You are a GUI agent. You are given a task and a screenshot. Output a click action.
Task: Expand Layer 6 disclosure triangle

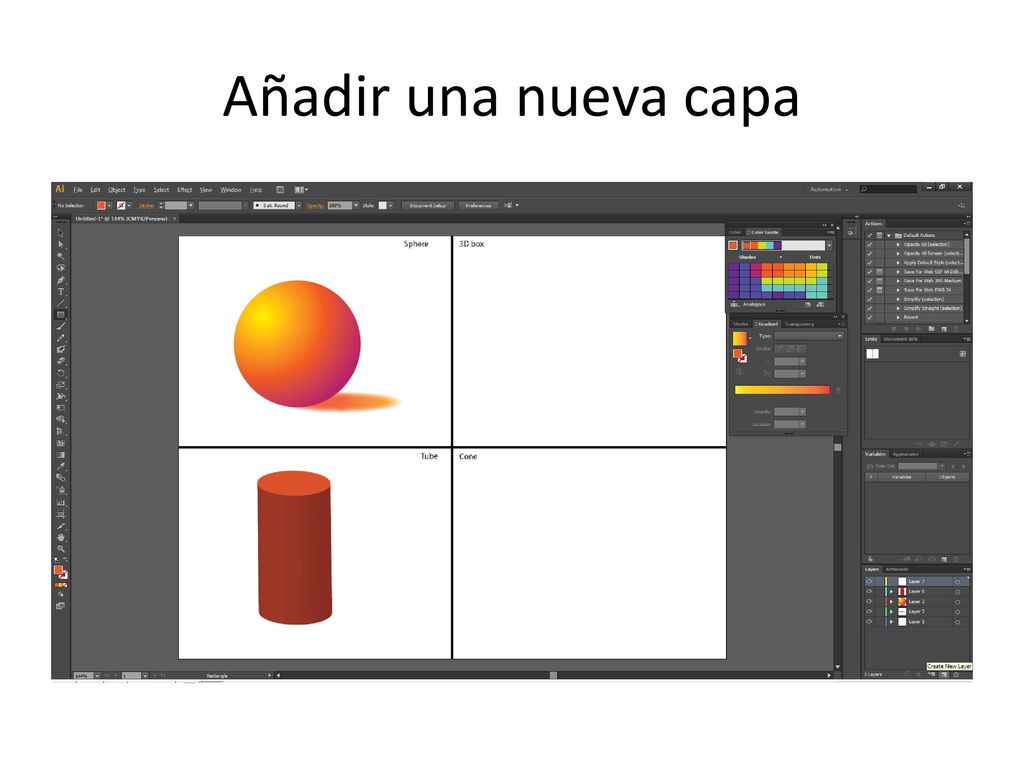coord(891,592)
